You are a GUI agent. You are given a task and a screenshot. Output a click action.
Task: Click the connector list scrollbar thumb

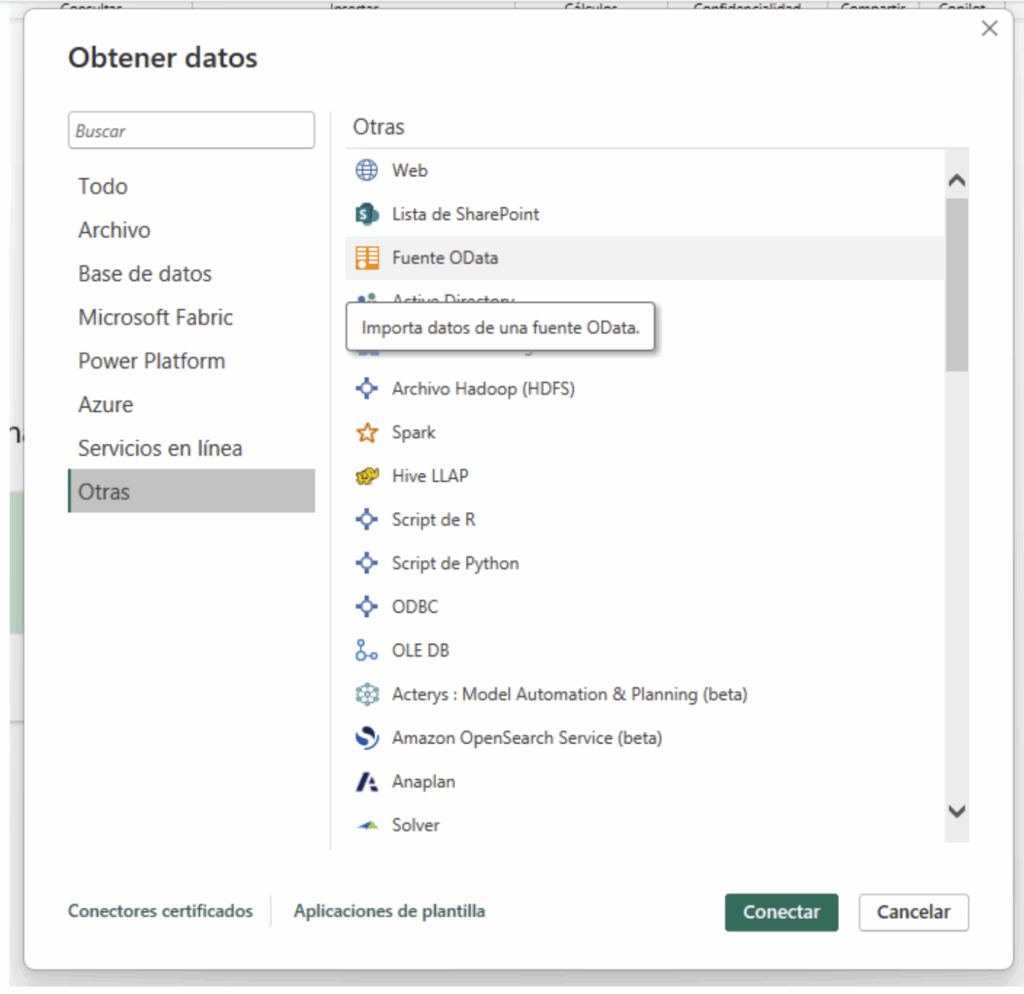click(956, 285)
